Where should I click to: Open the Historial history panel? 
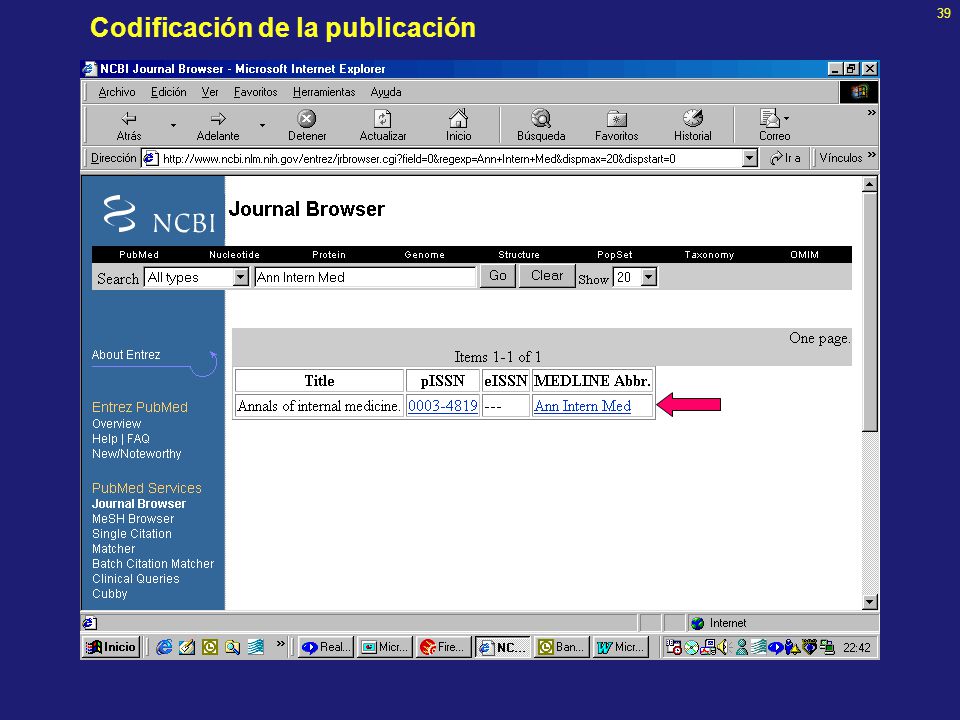(x=692, y=125)
